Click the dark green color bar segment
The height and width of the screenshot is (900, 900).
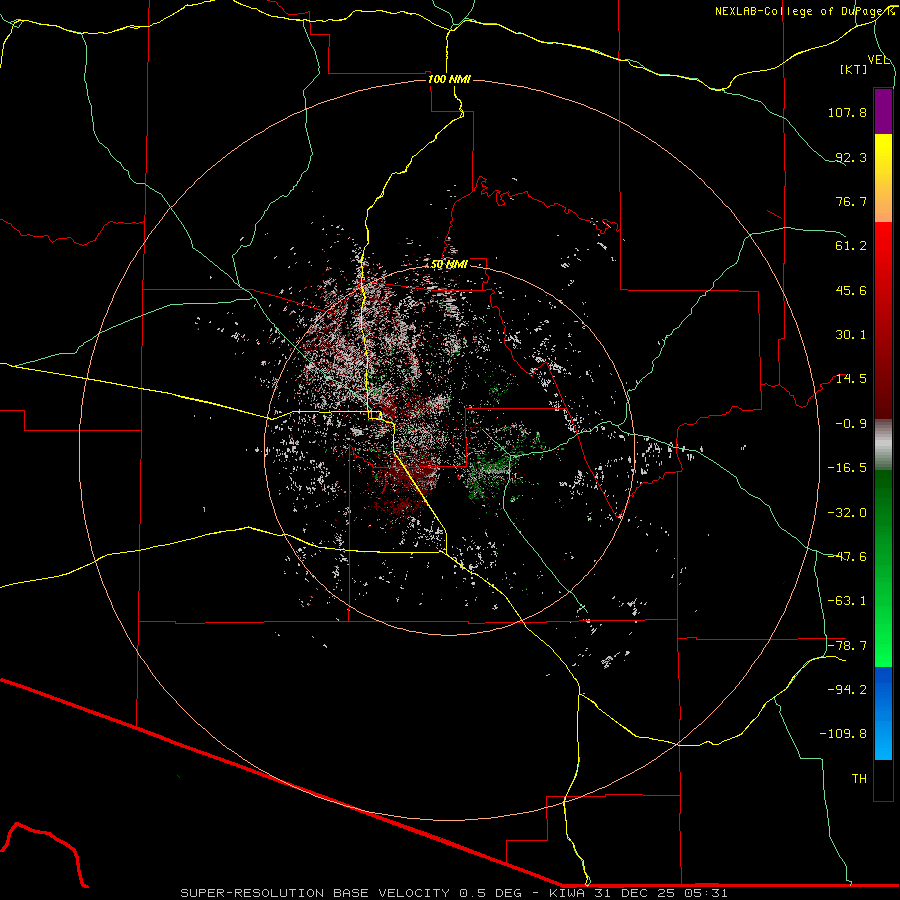[883, 500]
